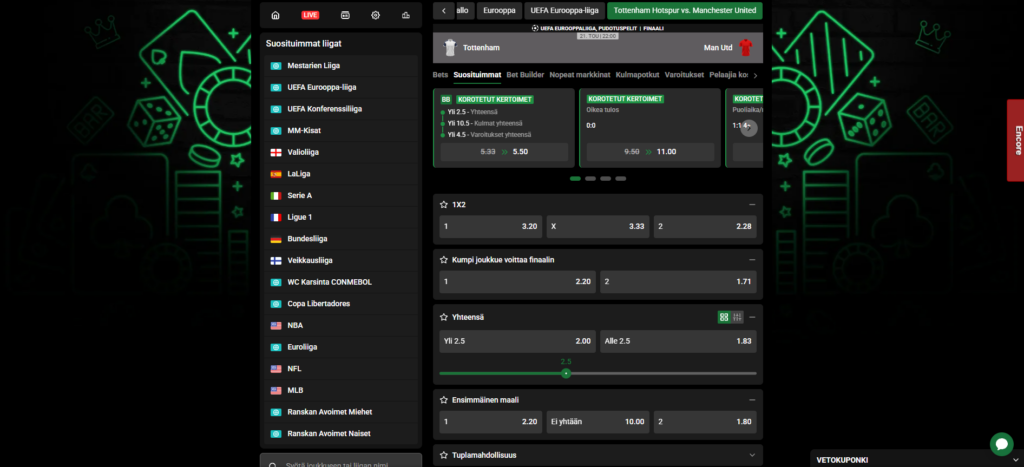Open the gear settings icon in sidebar
The width and height of the screenshot is (1024, 467).
pyautogui.click(x=376, y=15)
